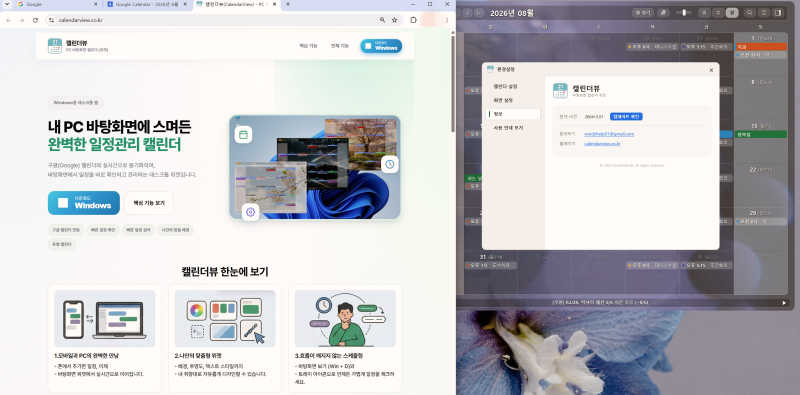The image size is (800, 395).
Task: Open 화면 설정 in settings sidebar
Action: tap(503, 100)
